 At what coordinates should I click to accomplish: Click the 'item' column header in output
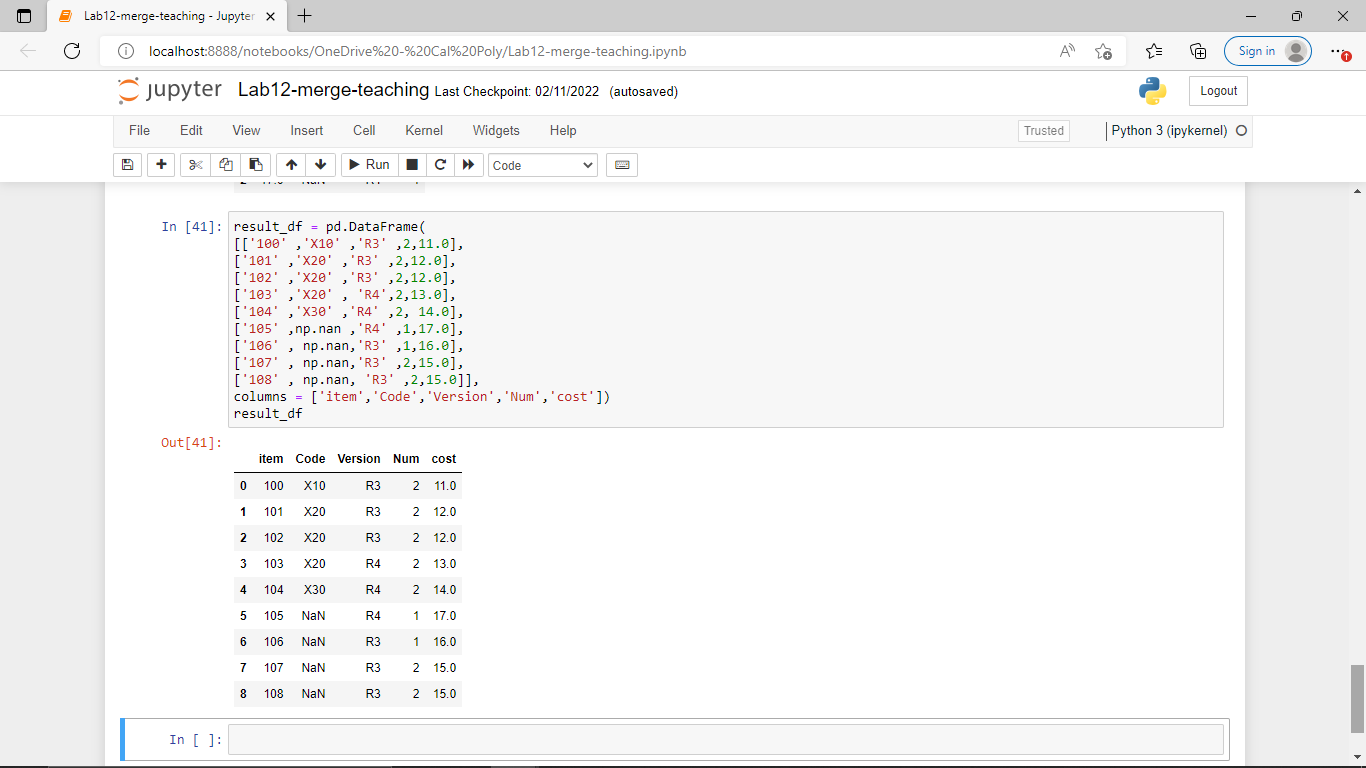point(271,459)
